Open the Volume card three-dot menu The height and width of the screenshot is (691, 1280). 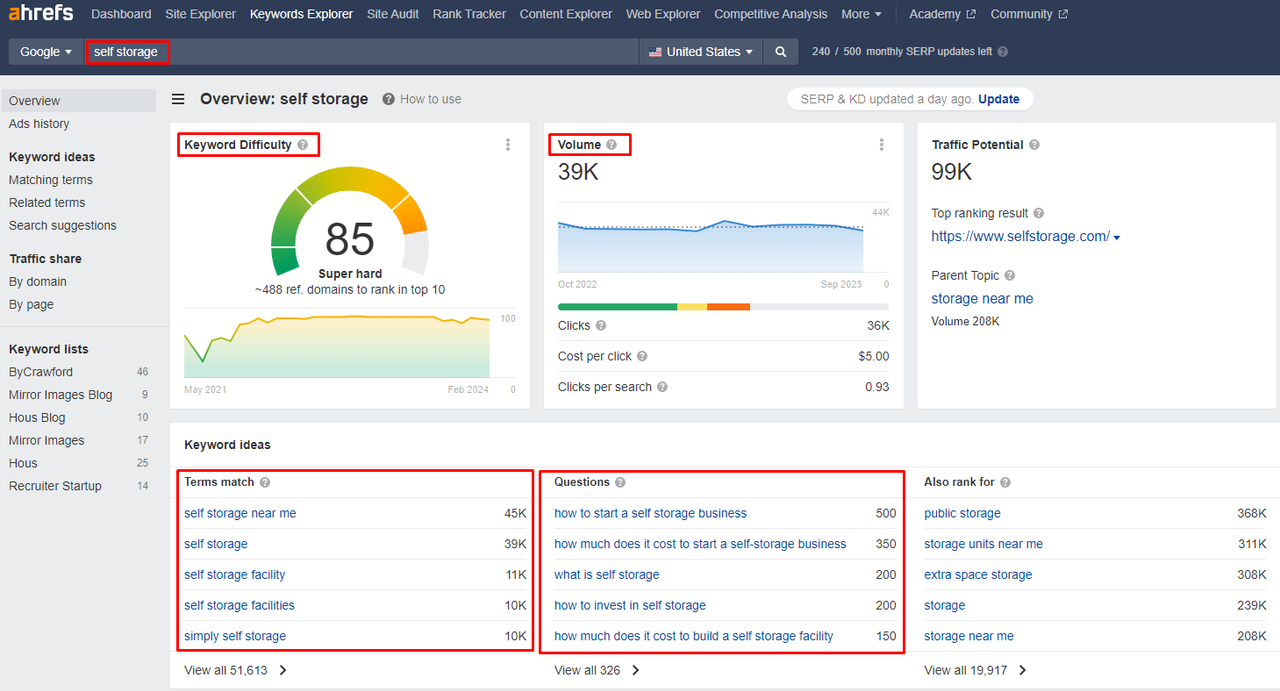pos(881,145)
